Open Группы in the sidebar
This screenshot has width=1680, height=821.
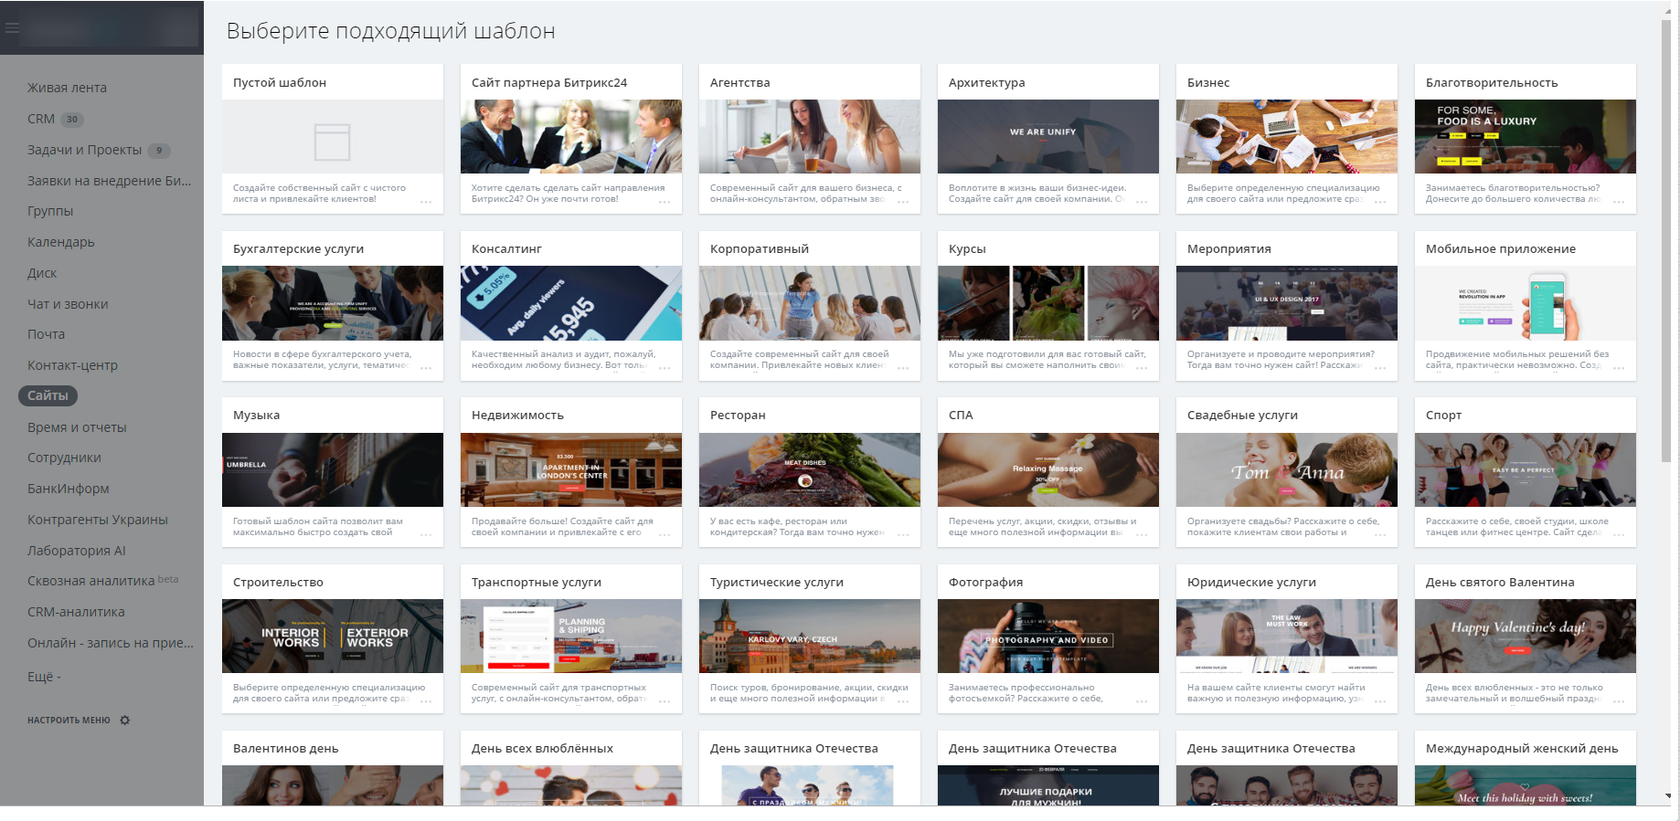pos(50,211)
